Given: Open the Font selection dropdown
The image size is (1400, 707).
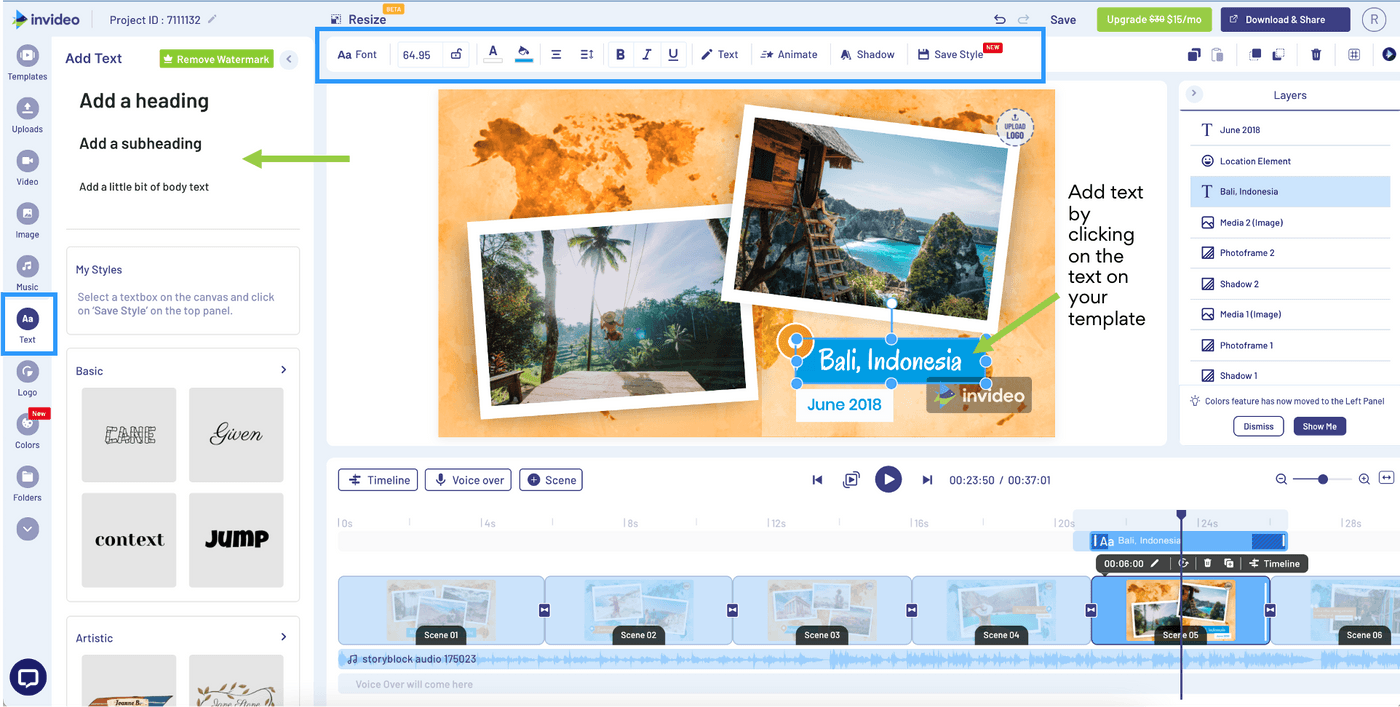Looking at the screenshot, I should coord(357,54).
